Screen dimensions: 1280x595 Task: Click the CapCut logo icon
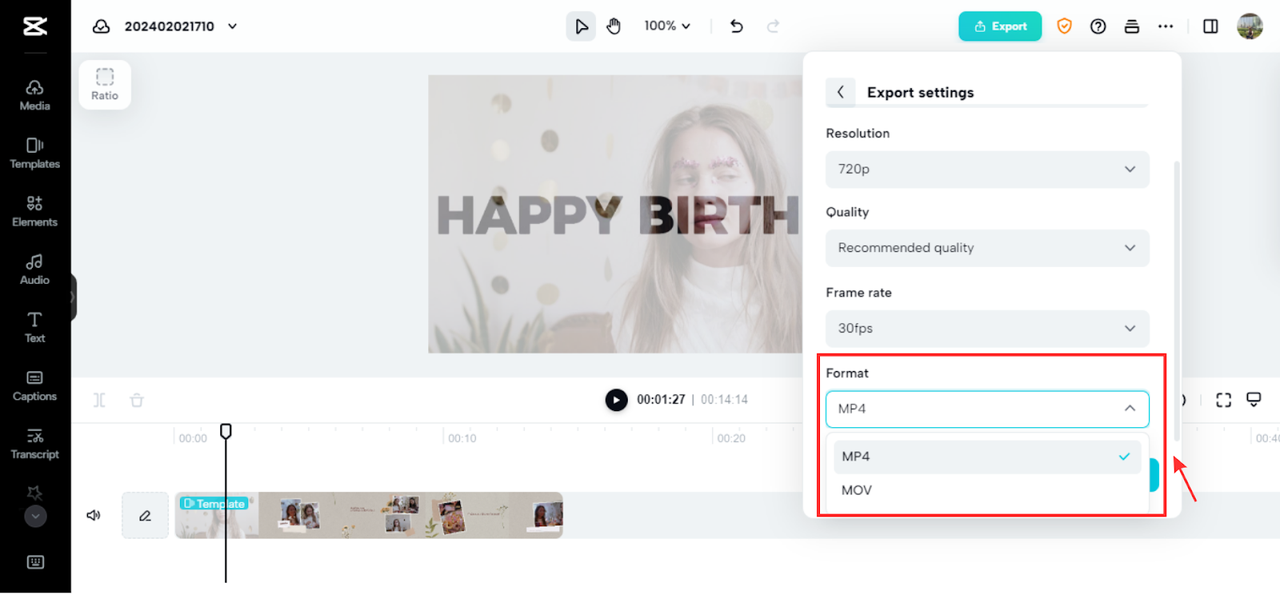pyautogui.click(x=35, y=27)
